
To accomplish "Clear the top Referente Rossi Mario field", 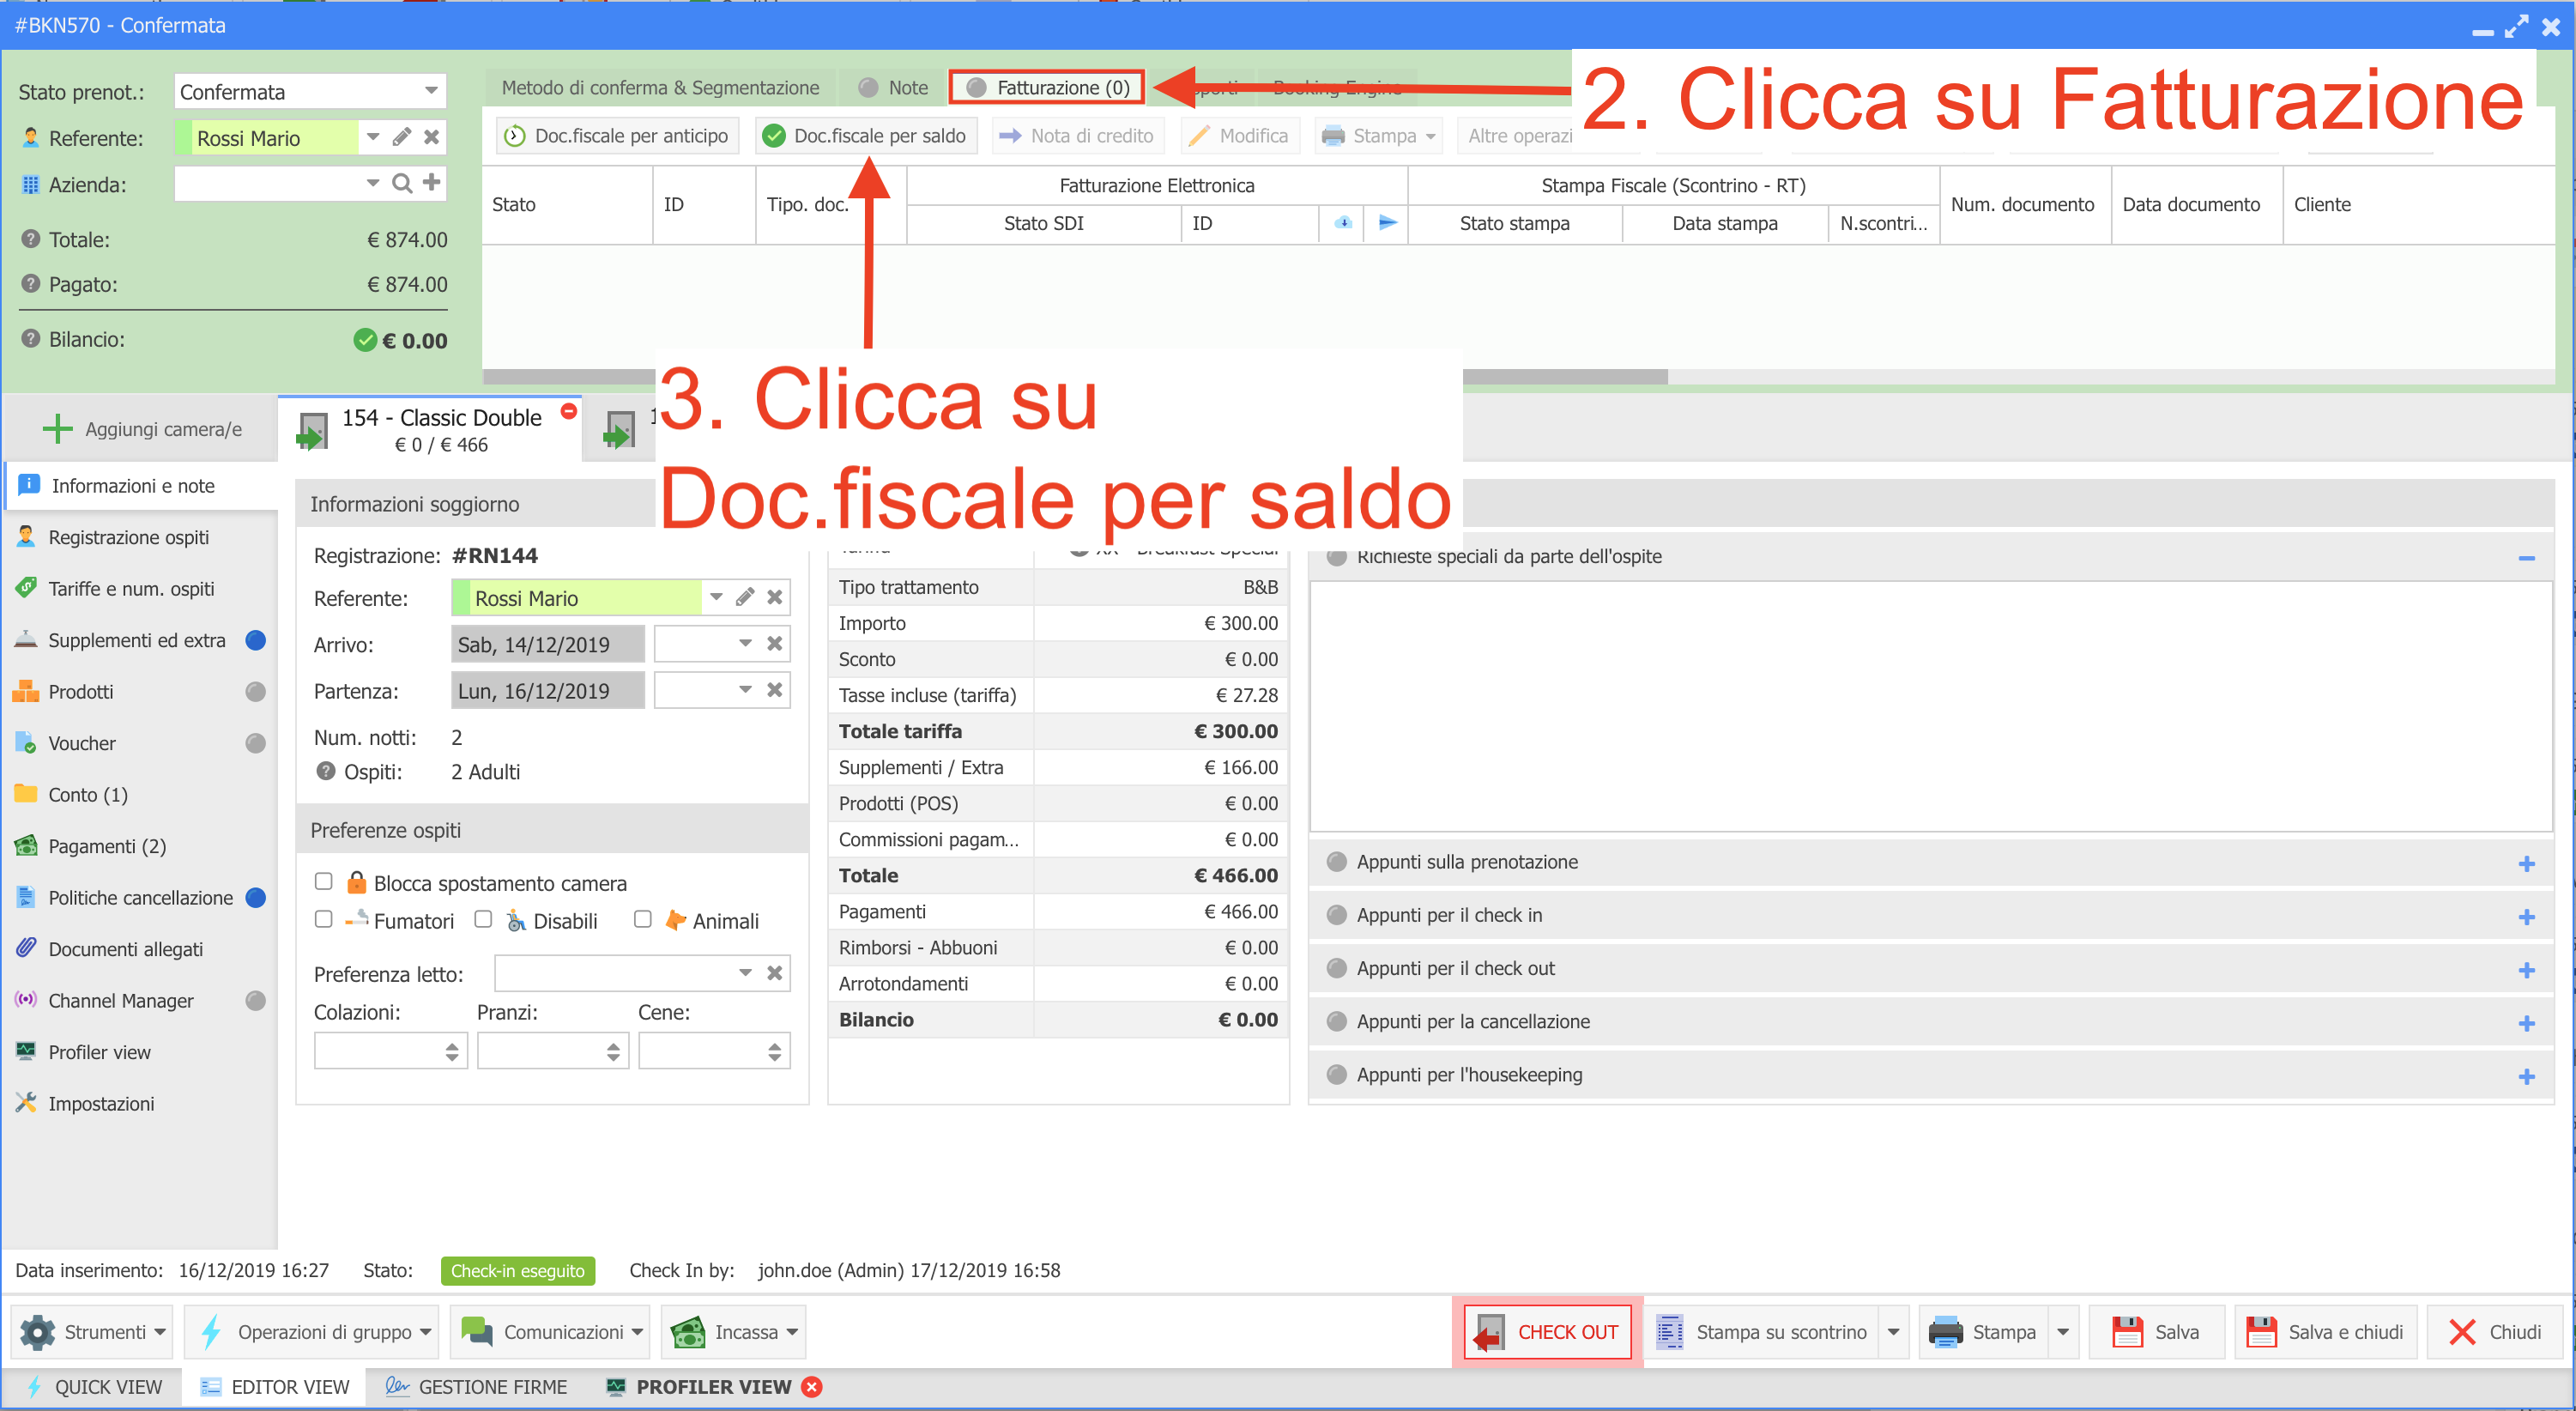I will 432,137.
